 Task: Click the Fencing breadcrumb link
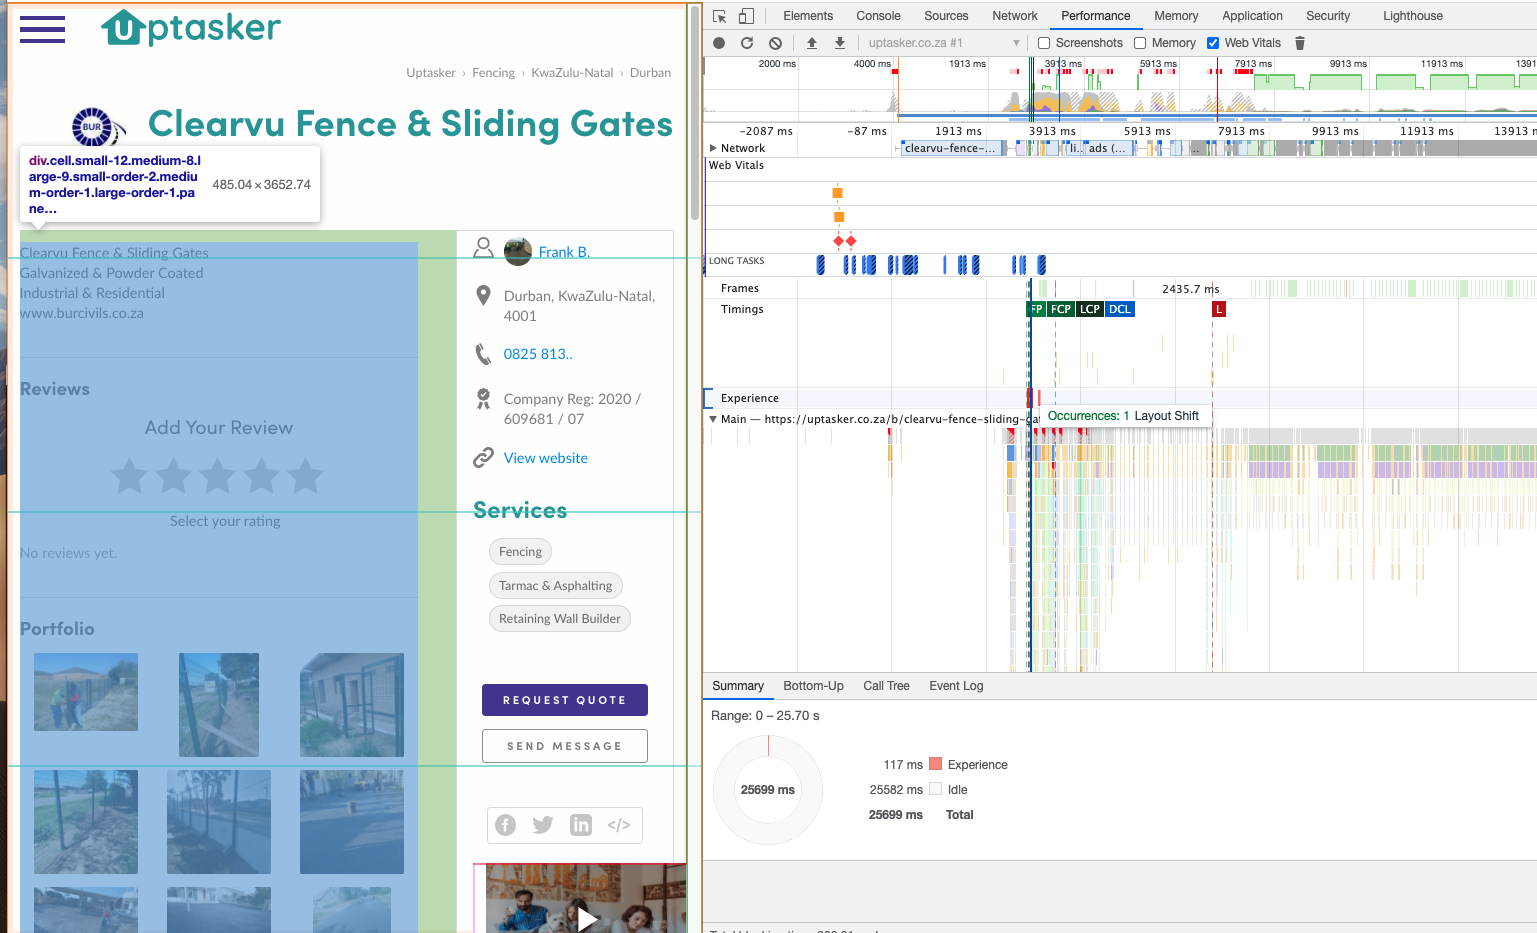coord(493,73)
